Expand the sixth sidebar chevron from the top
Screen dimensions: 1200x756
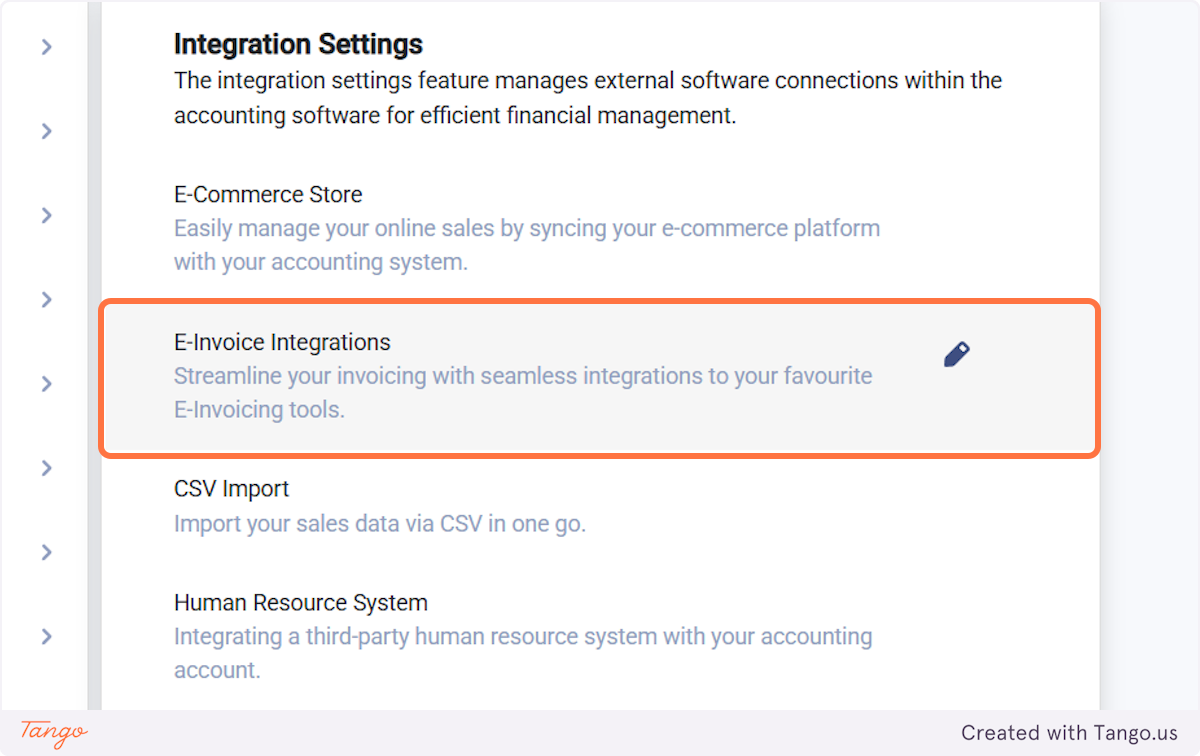pos(46,468)
